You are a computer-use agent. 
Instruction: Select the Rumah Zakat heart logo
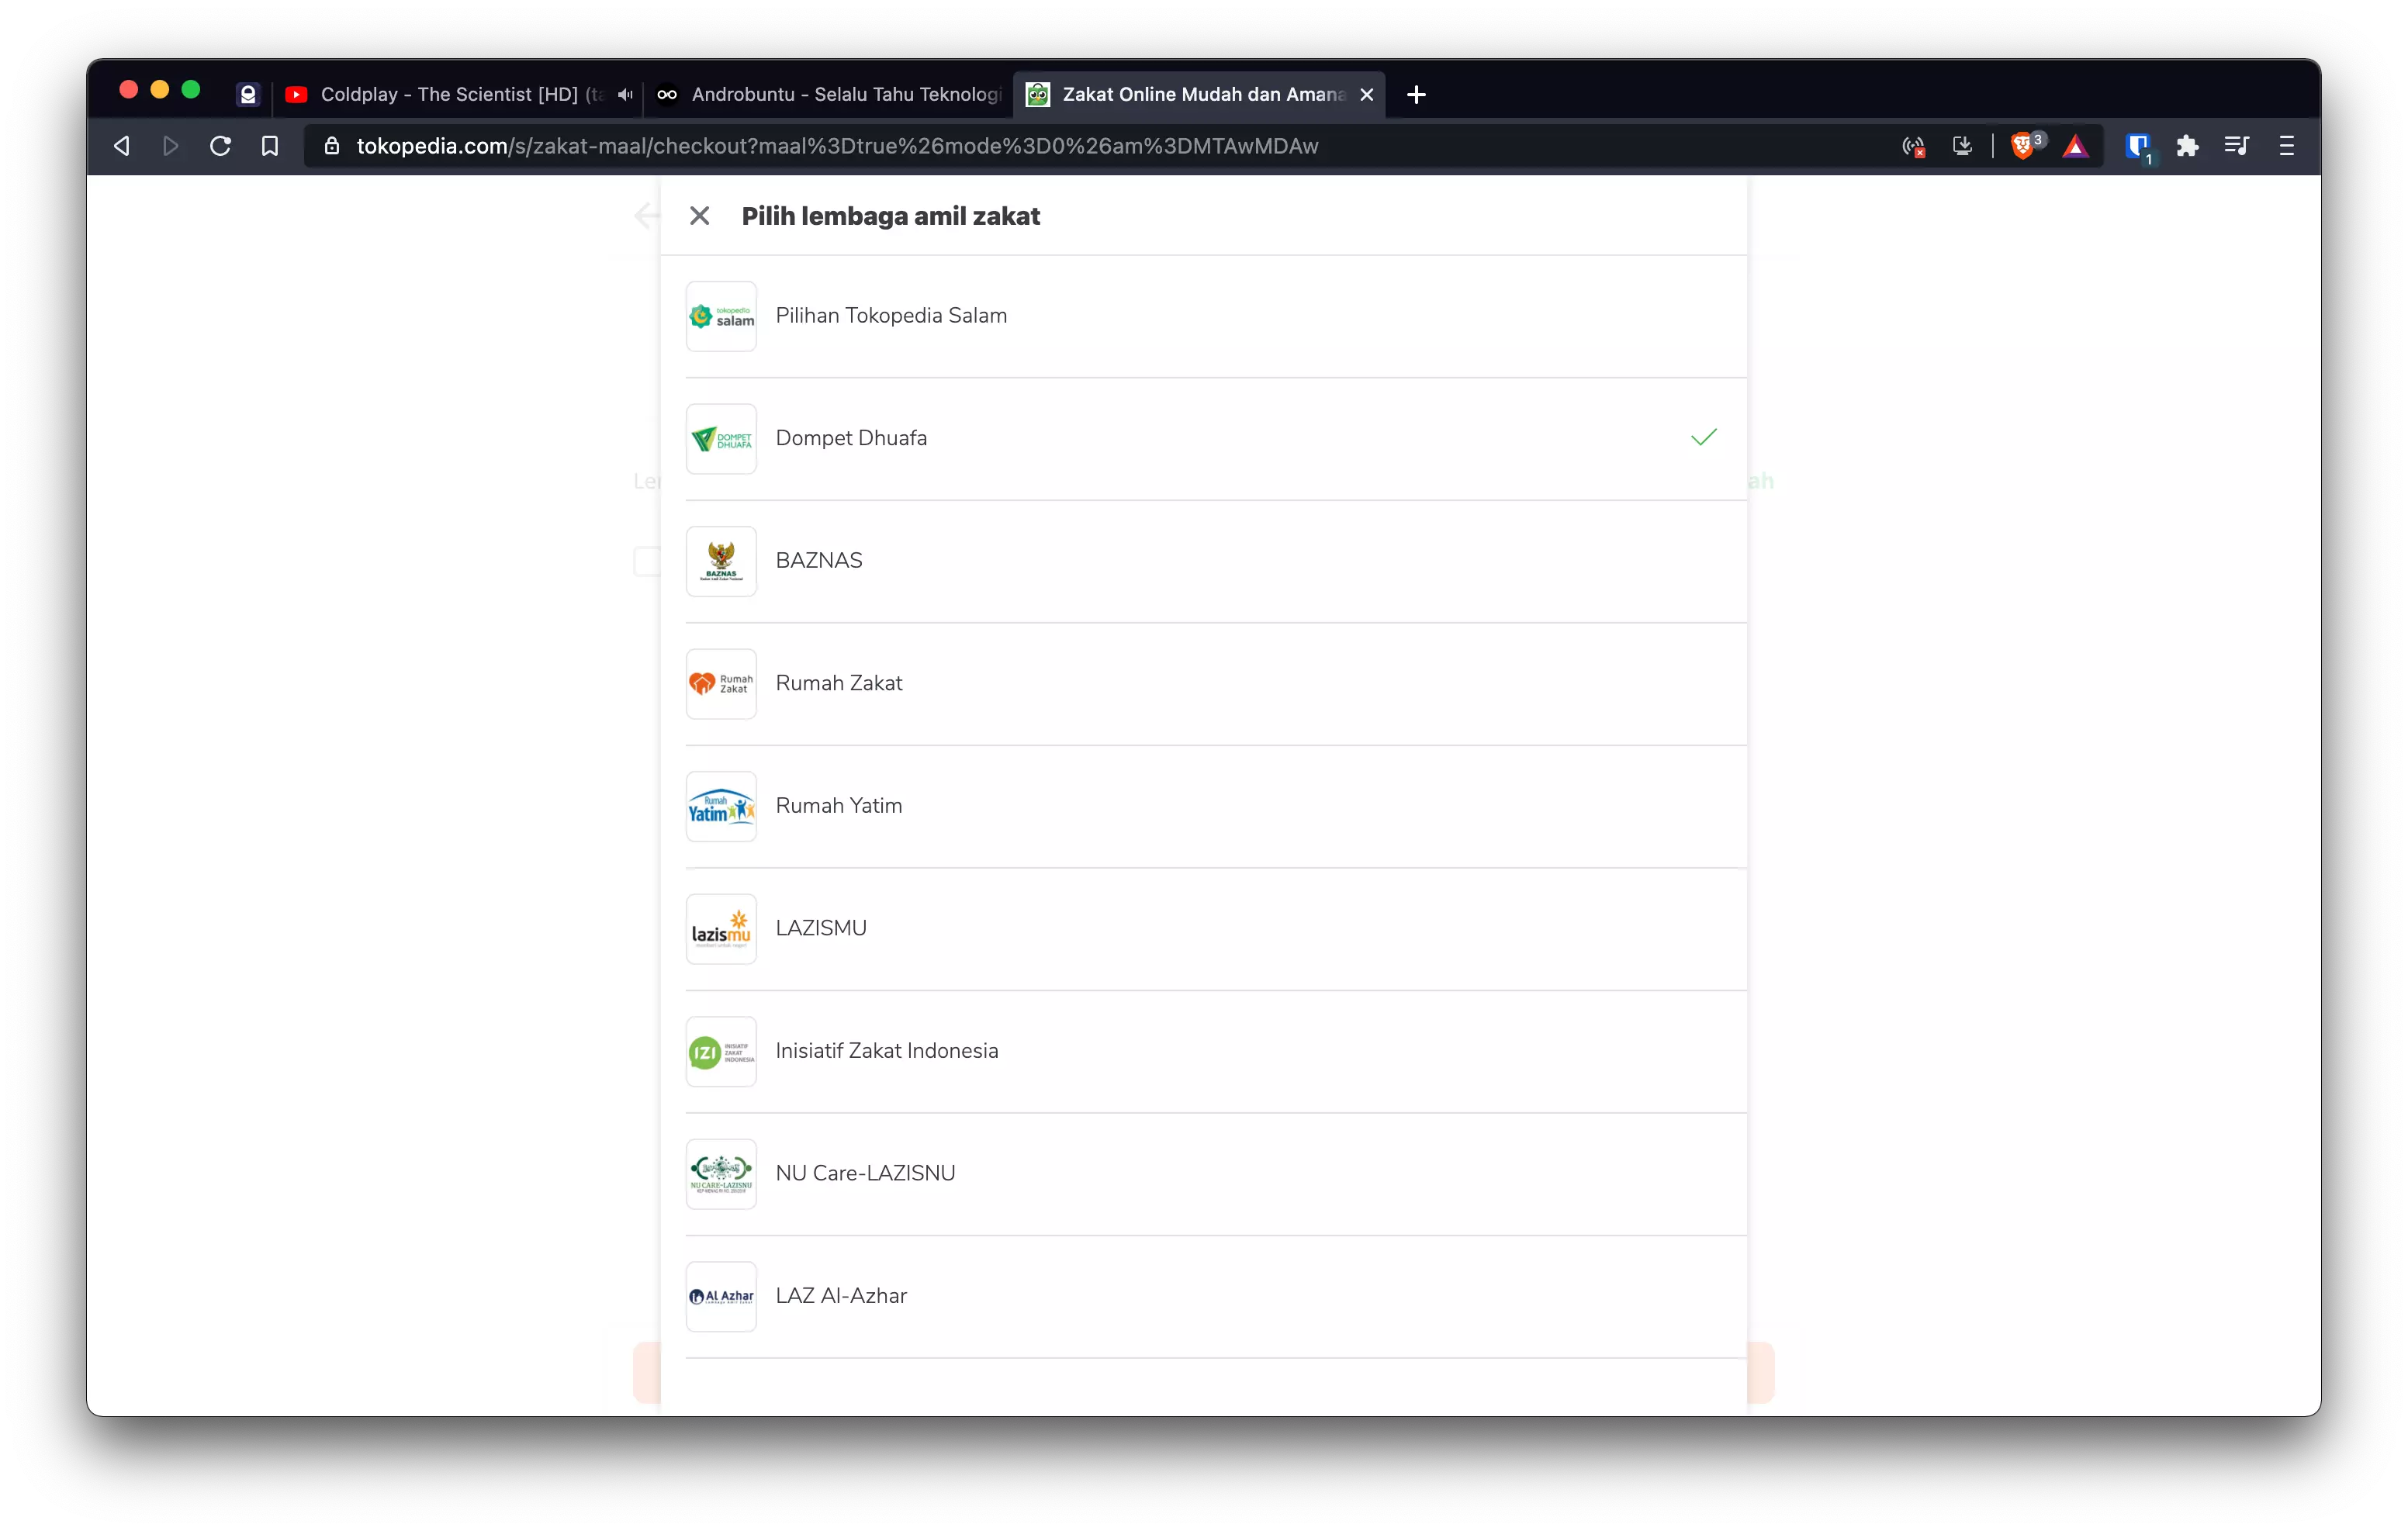pyautogui.click(x=720, y=684)
